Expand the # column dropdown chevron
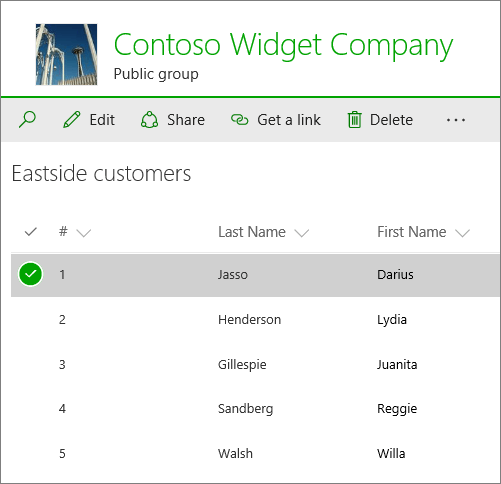Screen dimensions: 501x484 pos(84,232)
